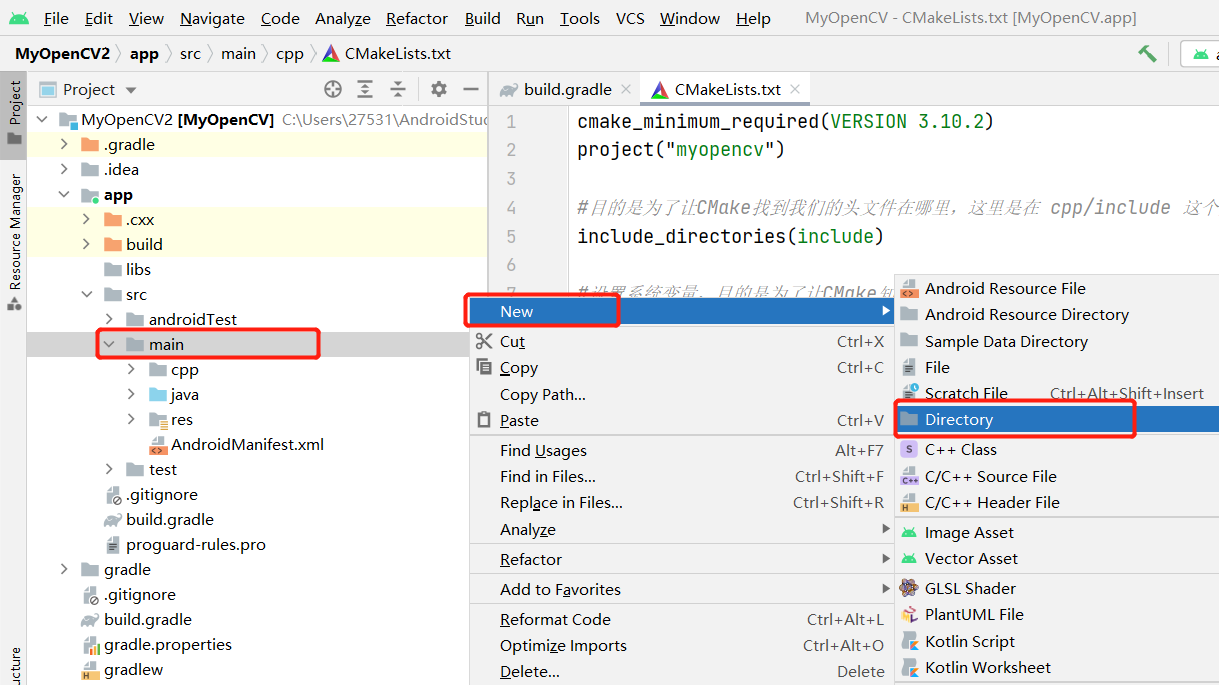Select Android Resource File

tap(1057, 288)
